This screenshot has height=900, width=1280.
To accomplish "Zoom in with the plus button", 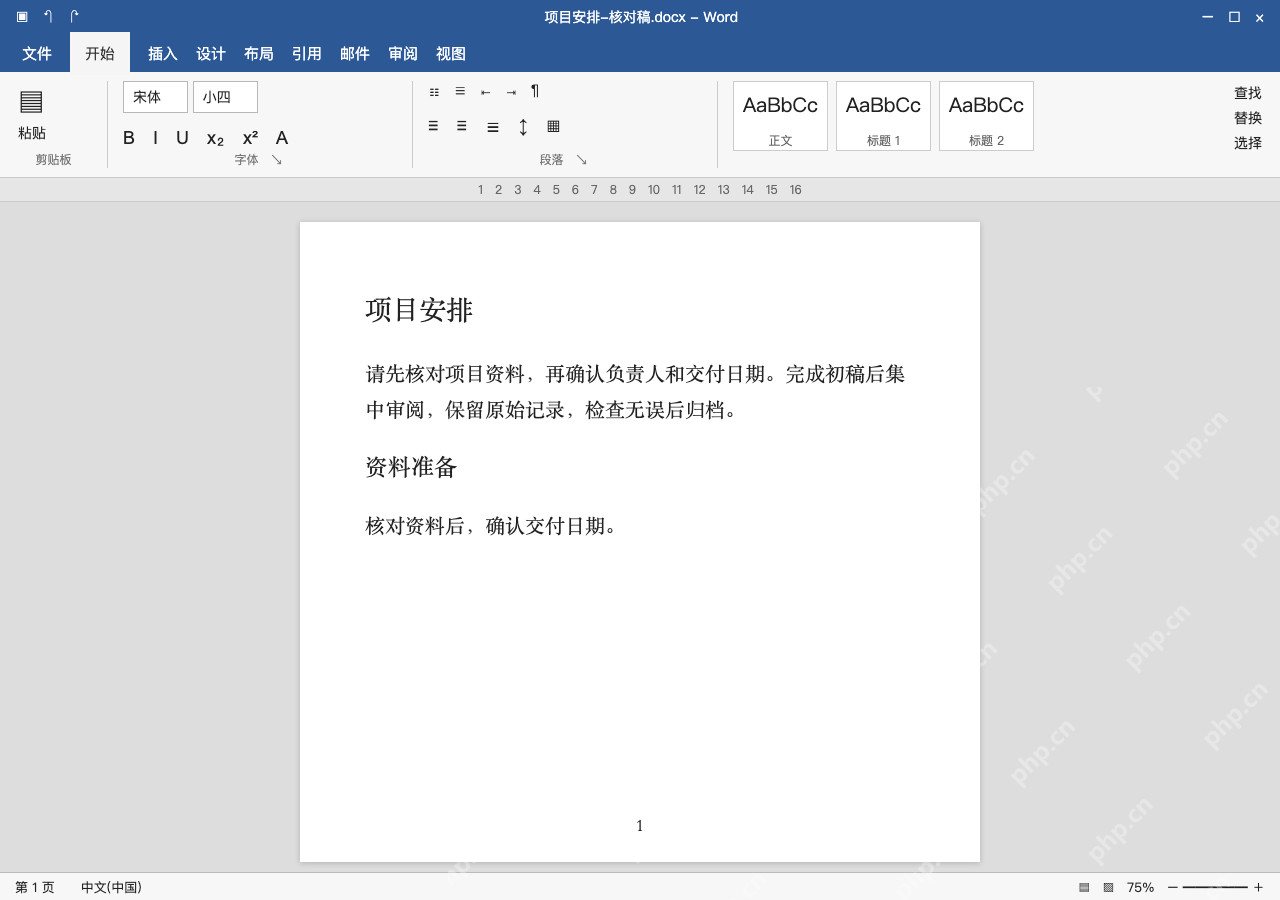I will point(1258,887).
